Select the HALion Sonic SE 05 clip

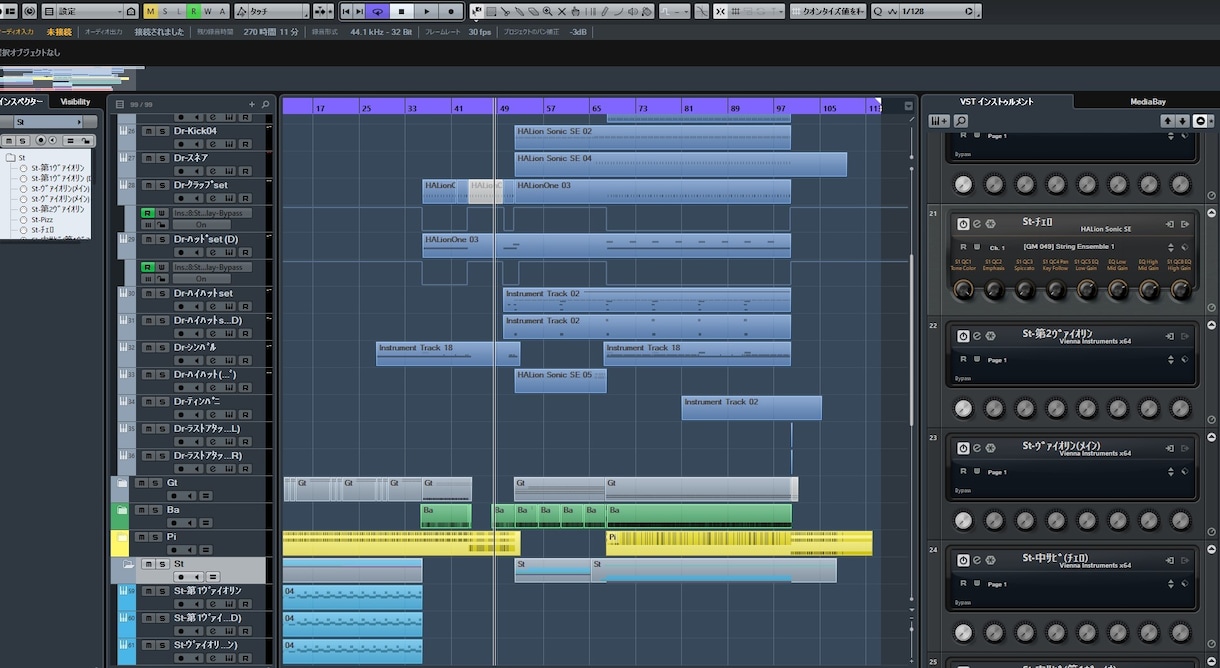(x=560, y=380)
